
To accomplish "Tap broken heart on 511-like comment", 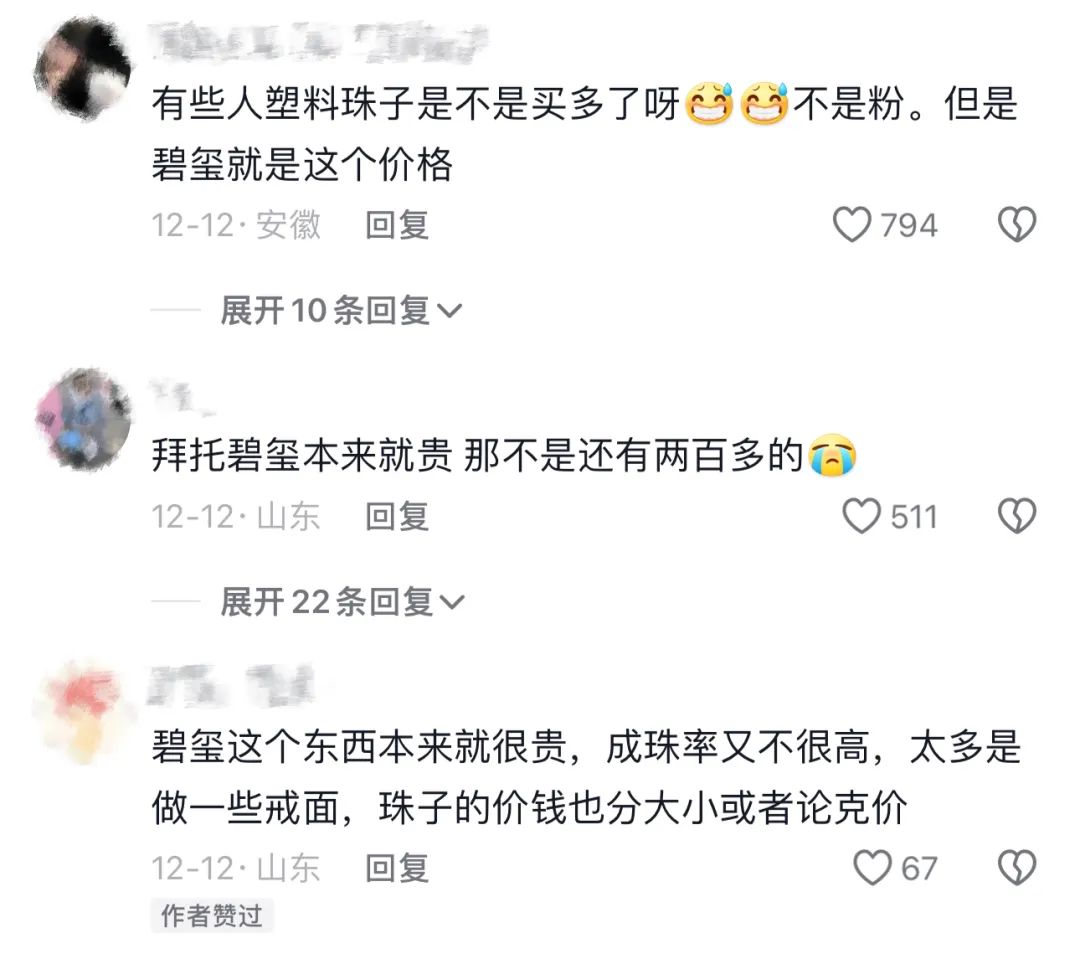I will click(x=1017, y=516).
